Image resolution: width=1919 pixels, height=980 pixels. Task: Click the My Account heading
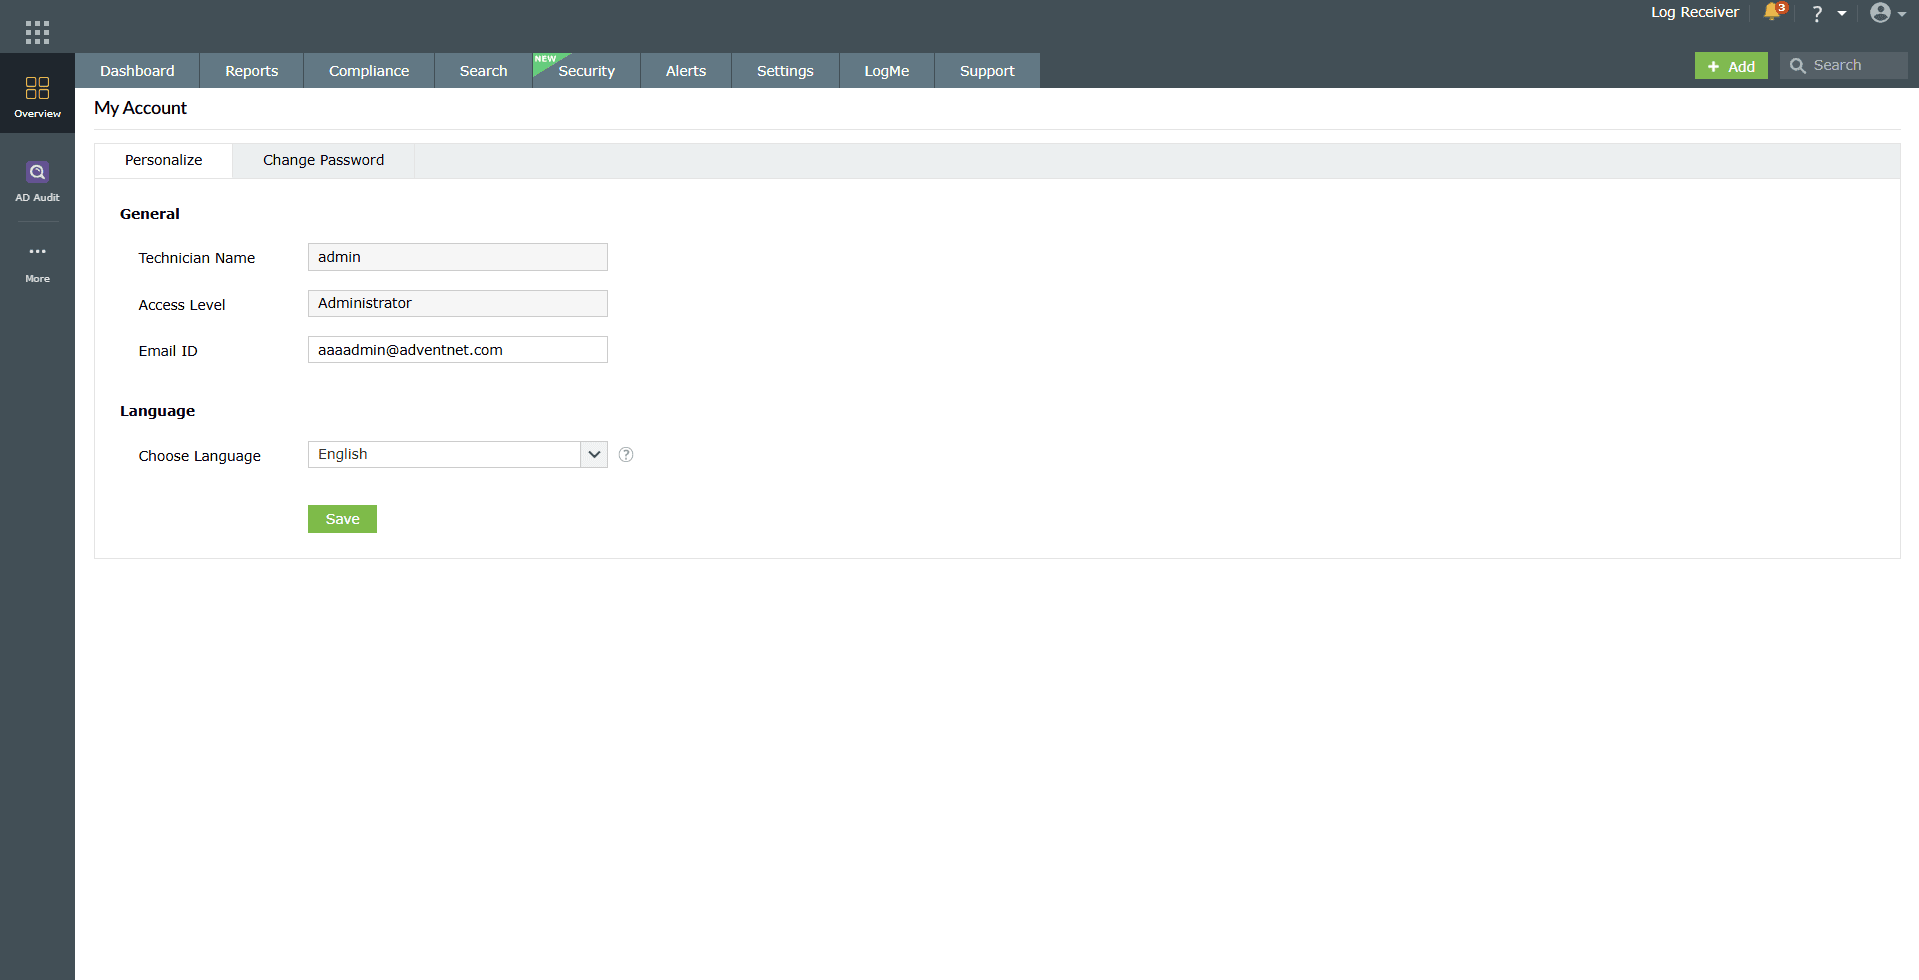tap(140, 108)
